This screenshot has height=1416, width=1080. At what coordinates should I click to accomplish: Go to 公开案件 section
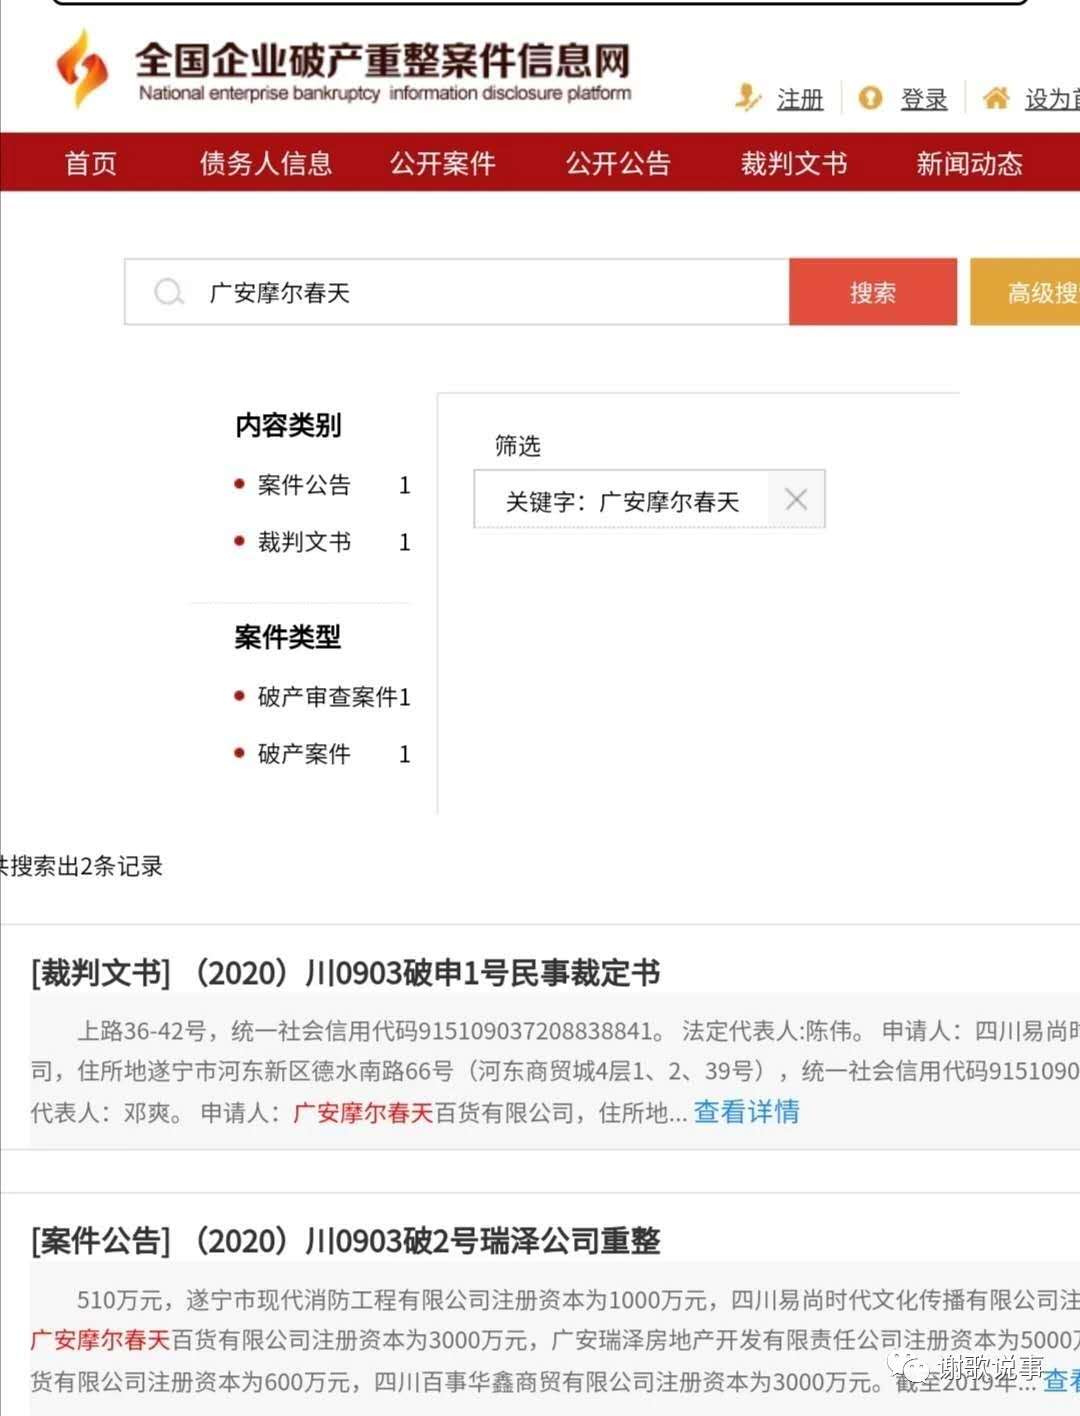click(442, 163)
